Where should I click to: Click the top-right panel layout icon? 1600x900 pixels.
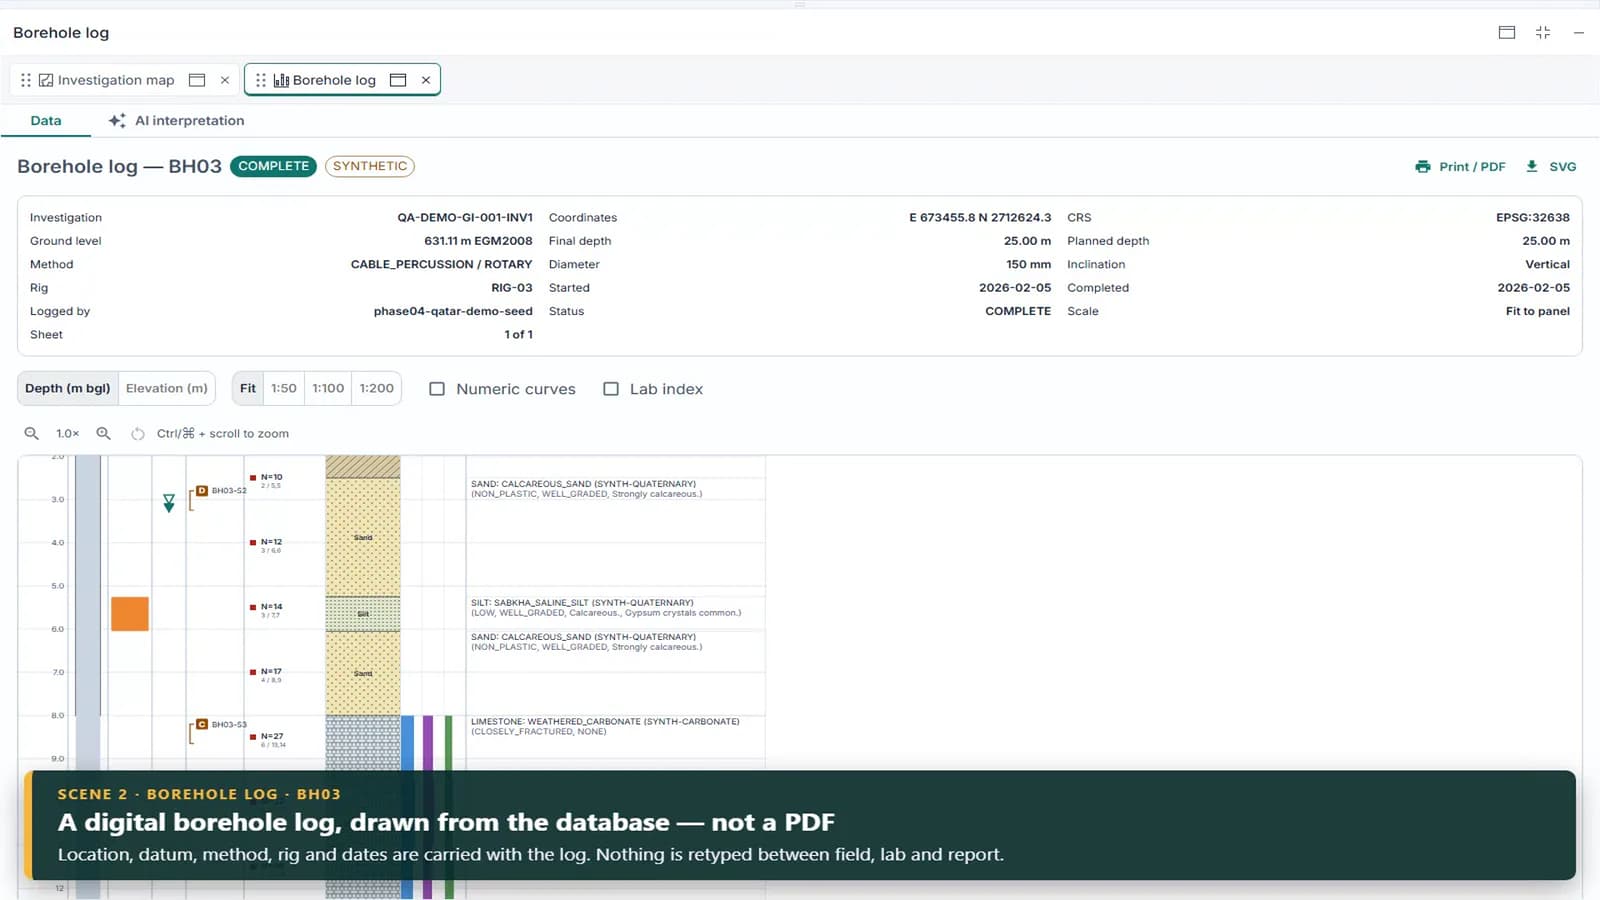1507,32
